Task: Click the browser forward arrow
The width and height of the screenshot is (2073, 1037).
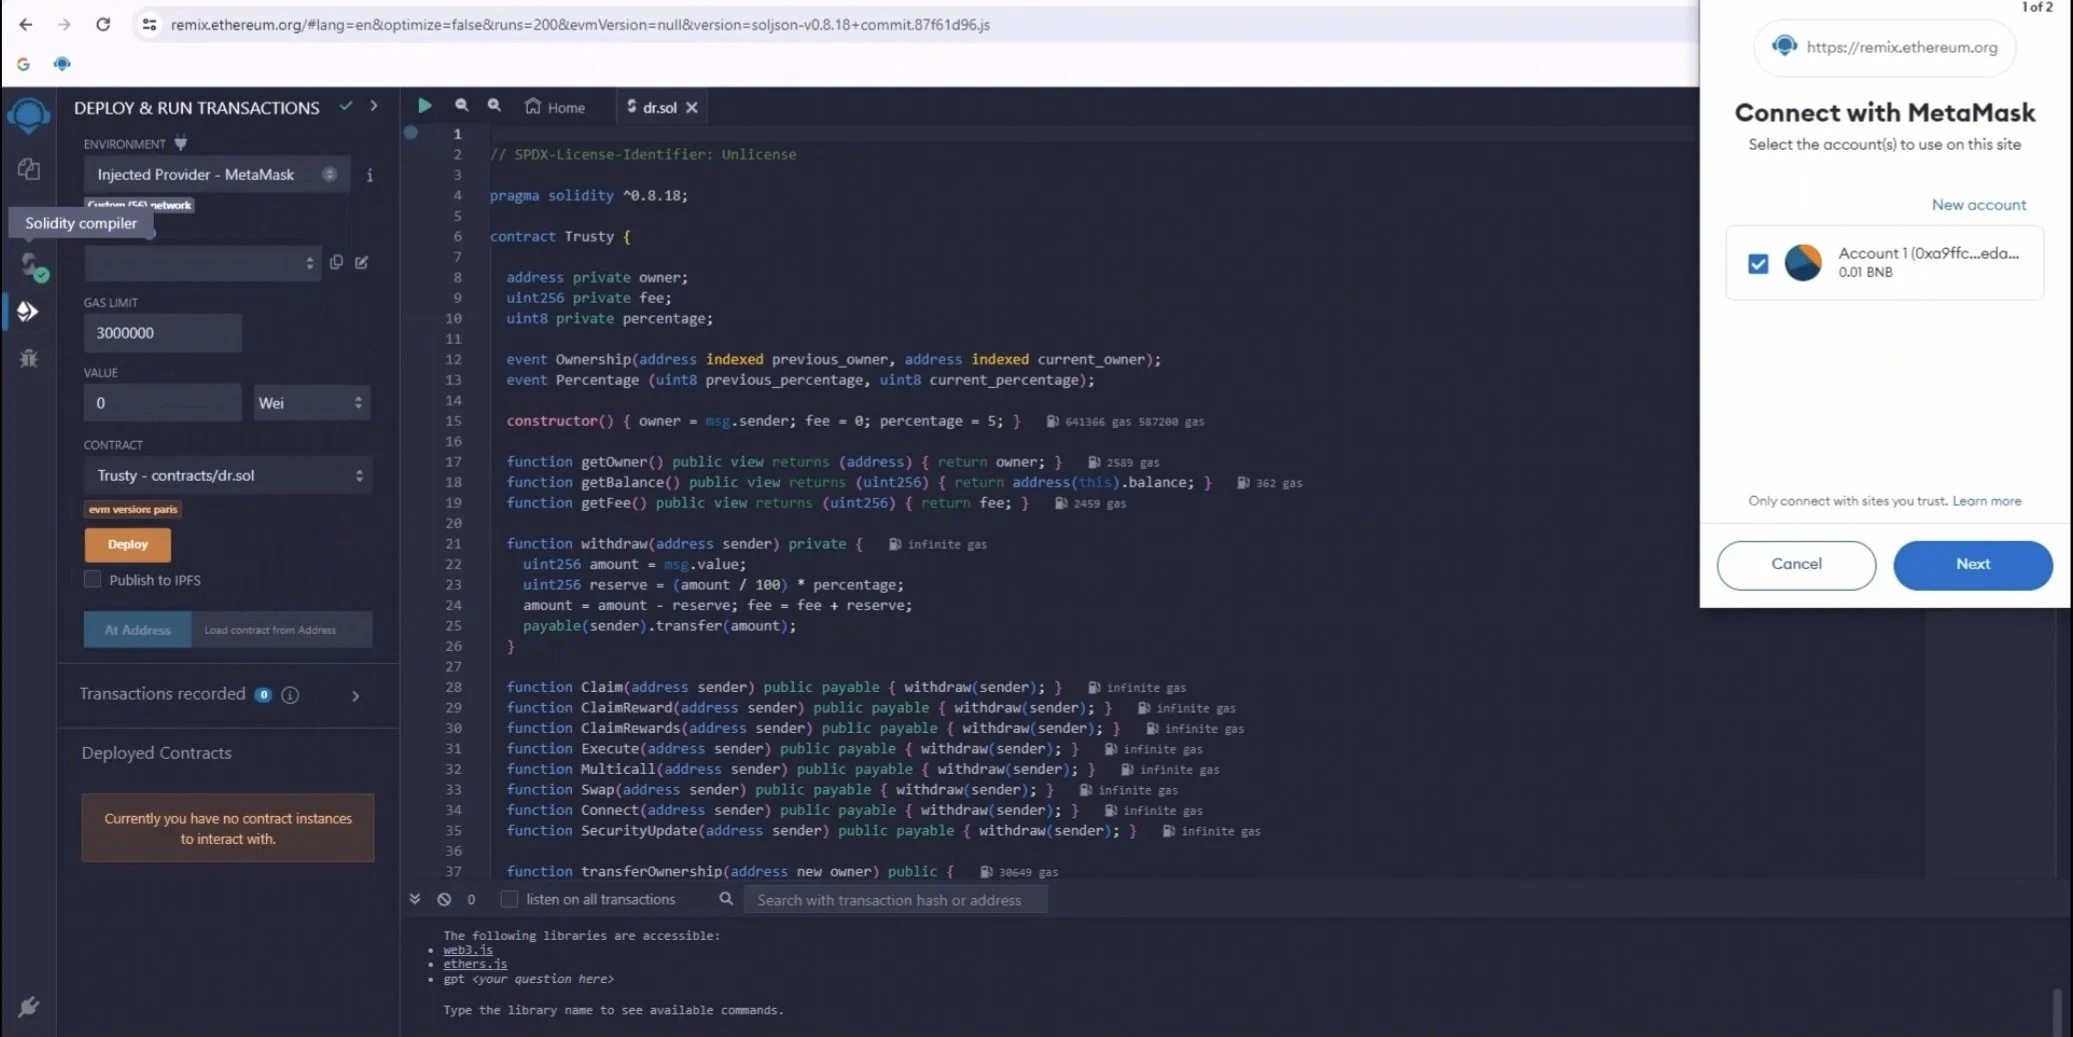Action: coord(64,24)
